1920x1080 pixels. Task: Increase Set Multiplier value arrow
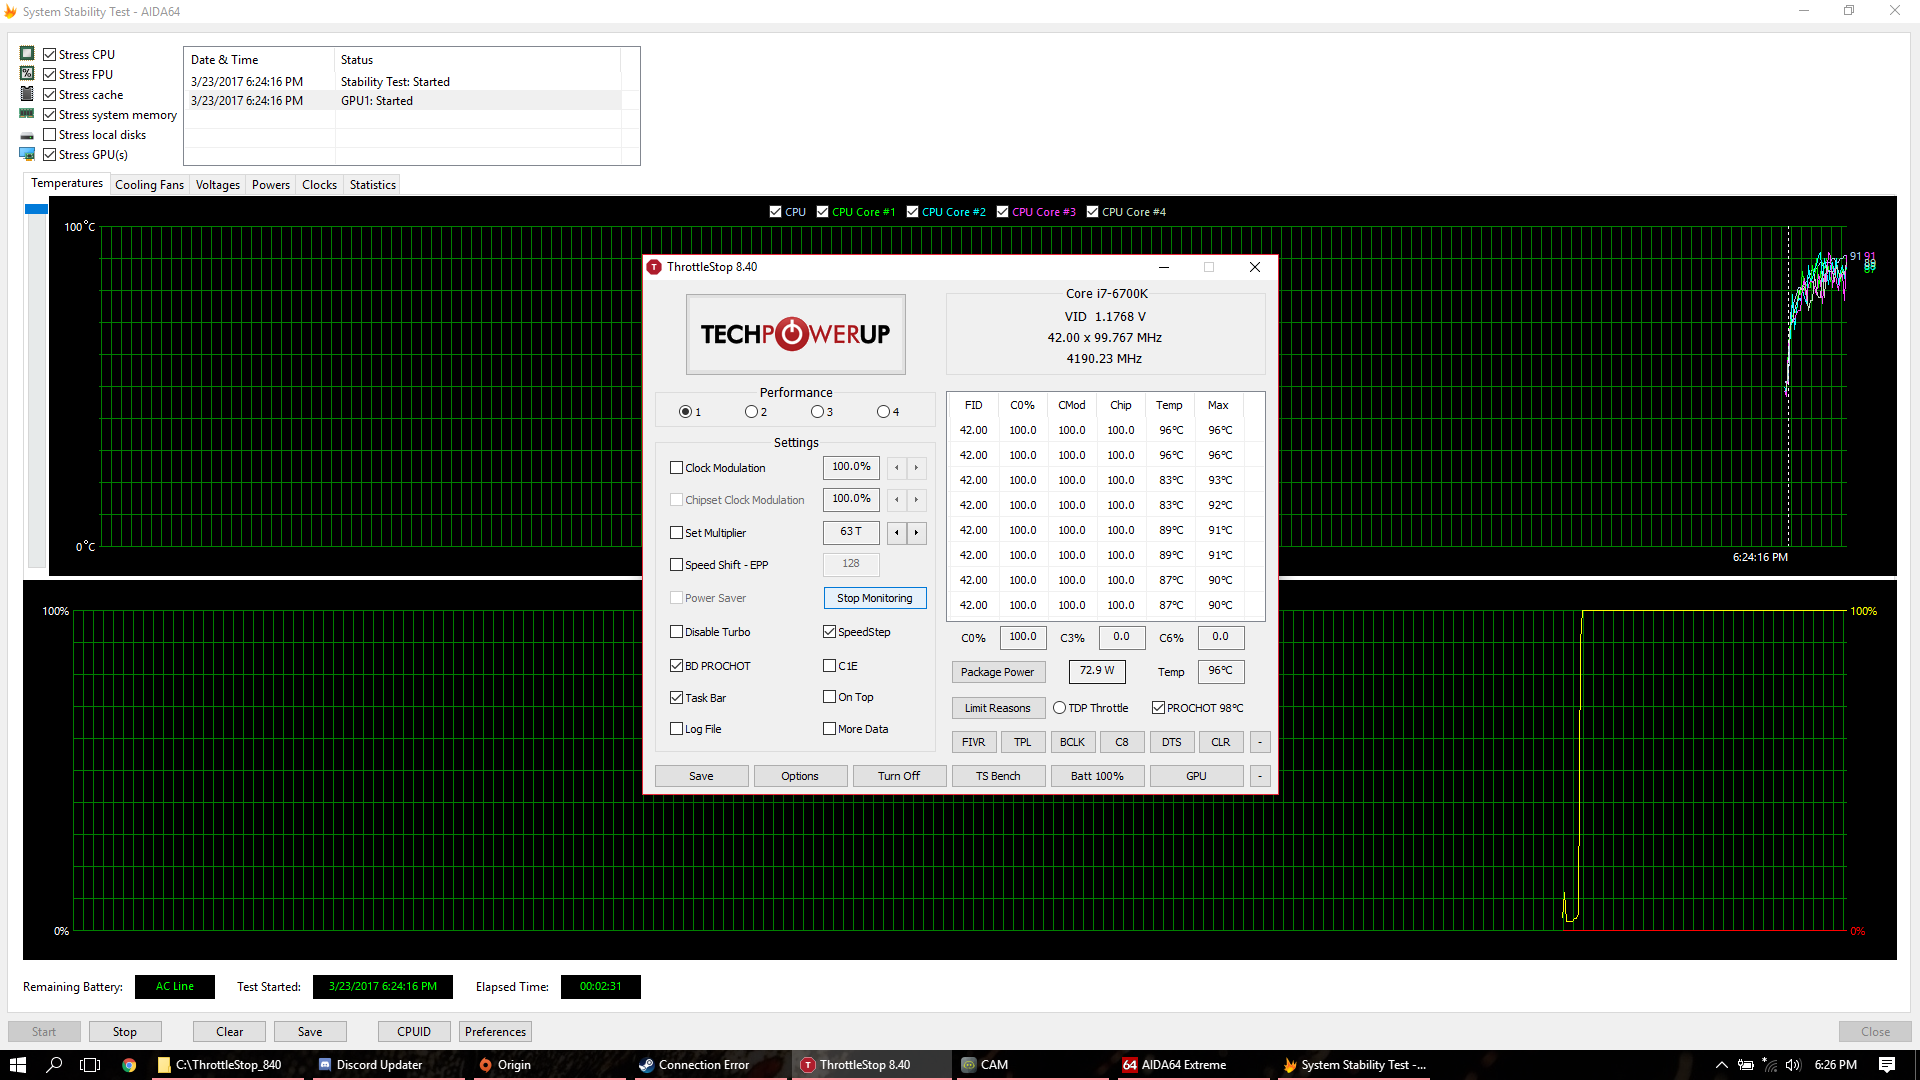coord(916,533)
